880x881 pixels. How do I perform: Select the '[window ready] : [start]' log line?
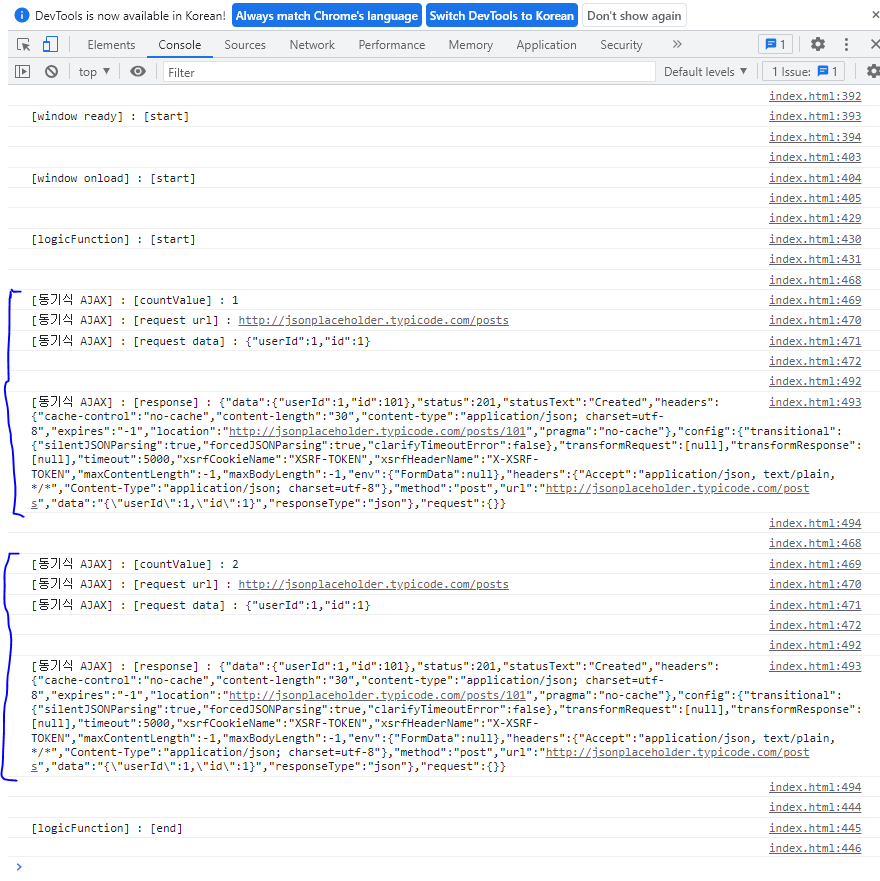(x=110, y=116)
